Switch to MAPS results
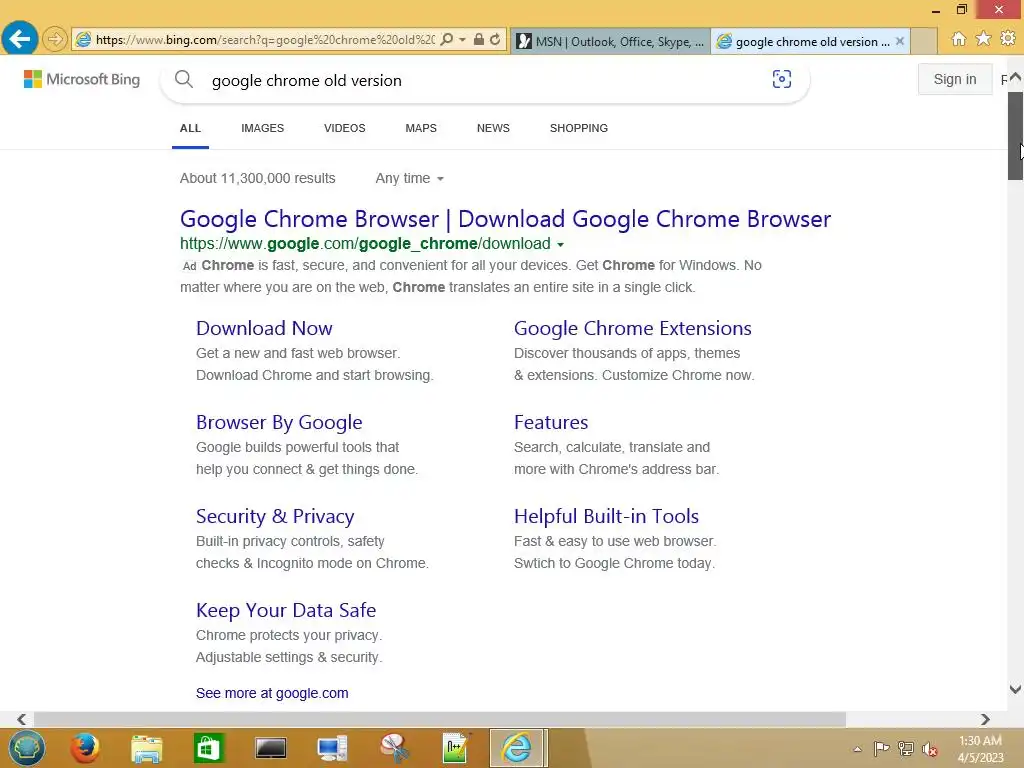 coord(421,129)
